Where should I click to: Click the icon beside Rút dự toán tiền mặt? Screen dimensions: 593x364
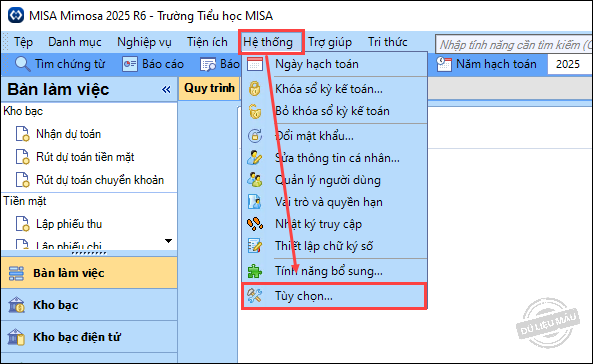pos(22,157)
